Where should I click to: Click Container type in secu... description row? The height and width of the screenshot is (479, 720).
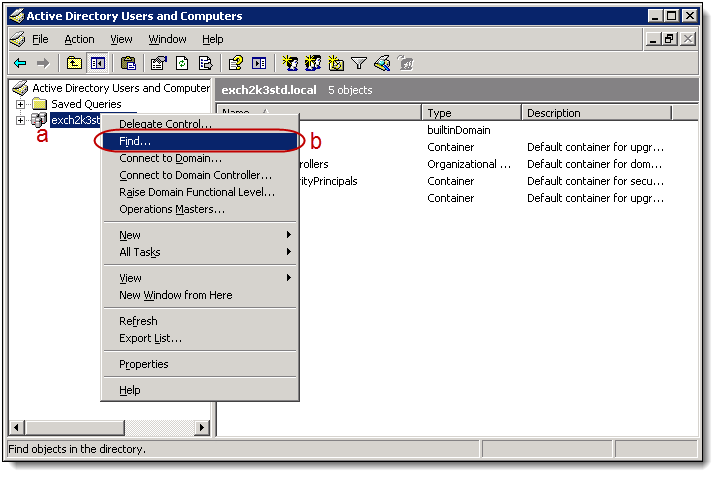pyautogui.click(x=450, y=181)
